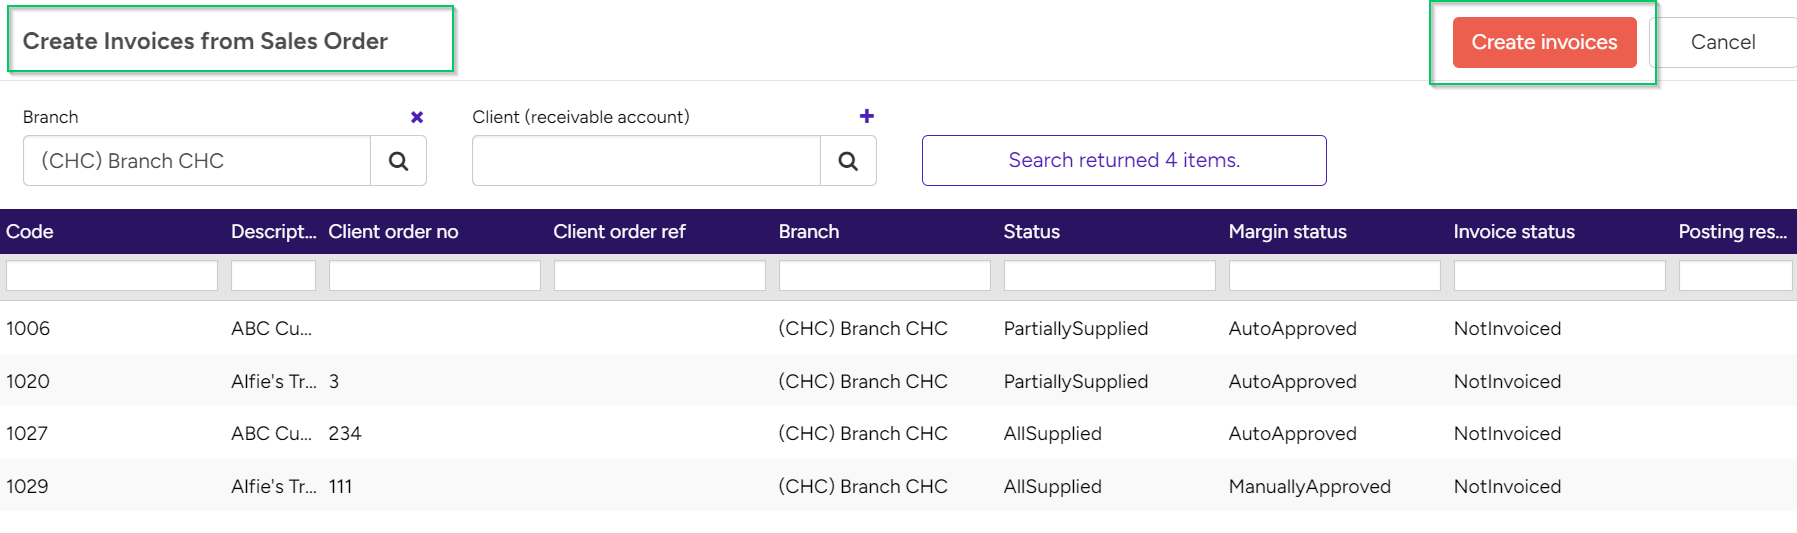Clear the Branch field with the x icon

point(417,117)
